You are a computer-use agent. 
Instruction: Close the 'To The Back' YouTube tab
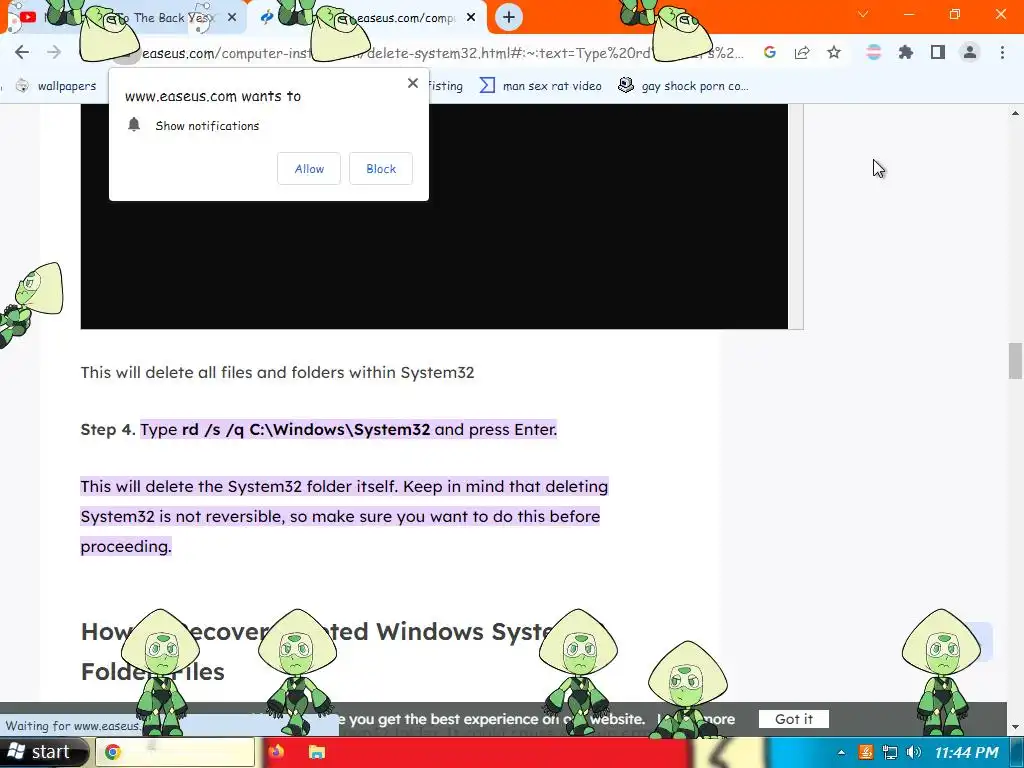(232, 17)
